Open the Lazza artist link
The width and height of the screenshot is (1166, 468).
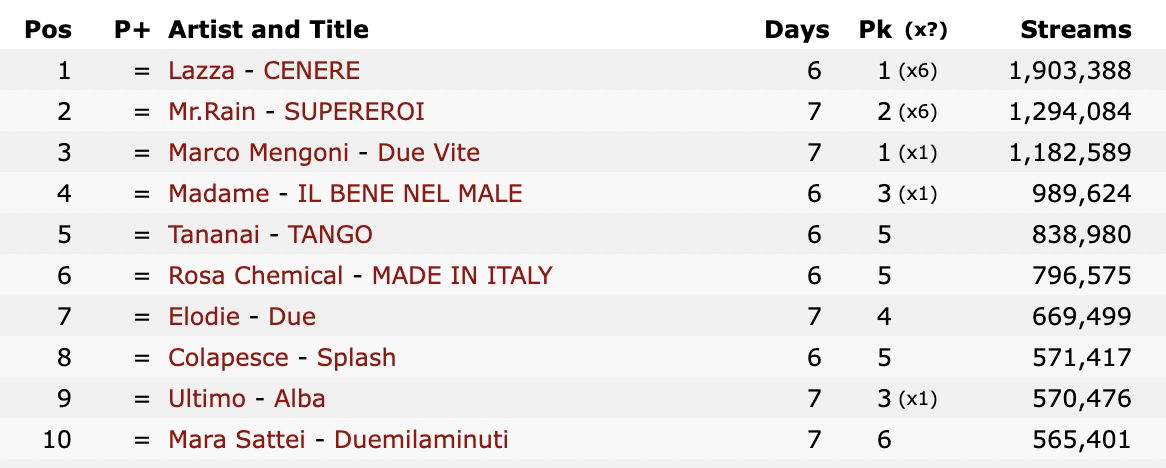(202, 71)
